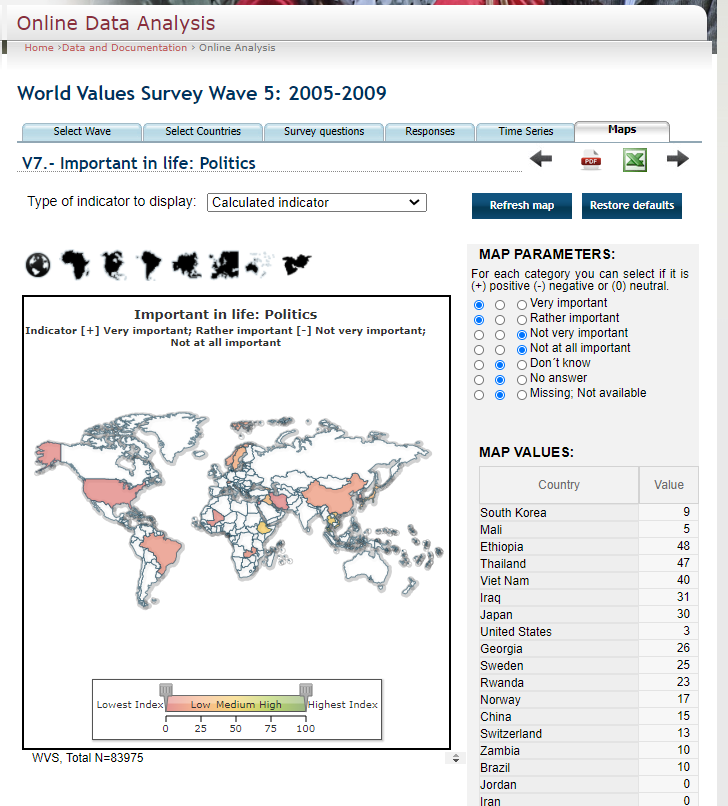Select the Mali row in map values
Viewport: 728px width, 806px height.
click(x=589, y=529)
